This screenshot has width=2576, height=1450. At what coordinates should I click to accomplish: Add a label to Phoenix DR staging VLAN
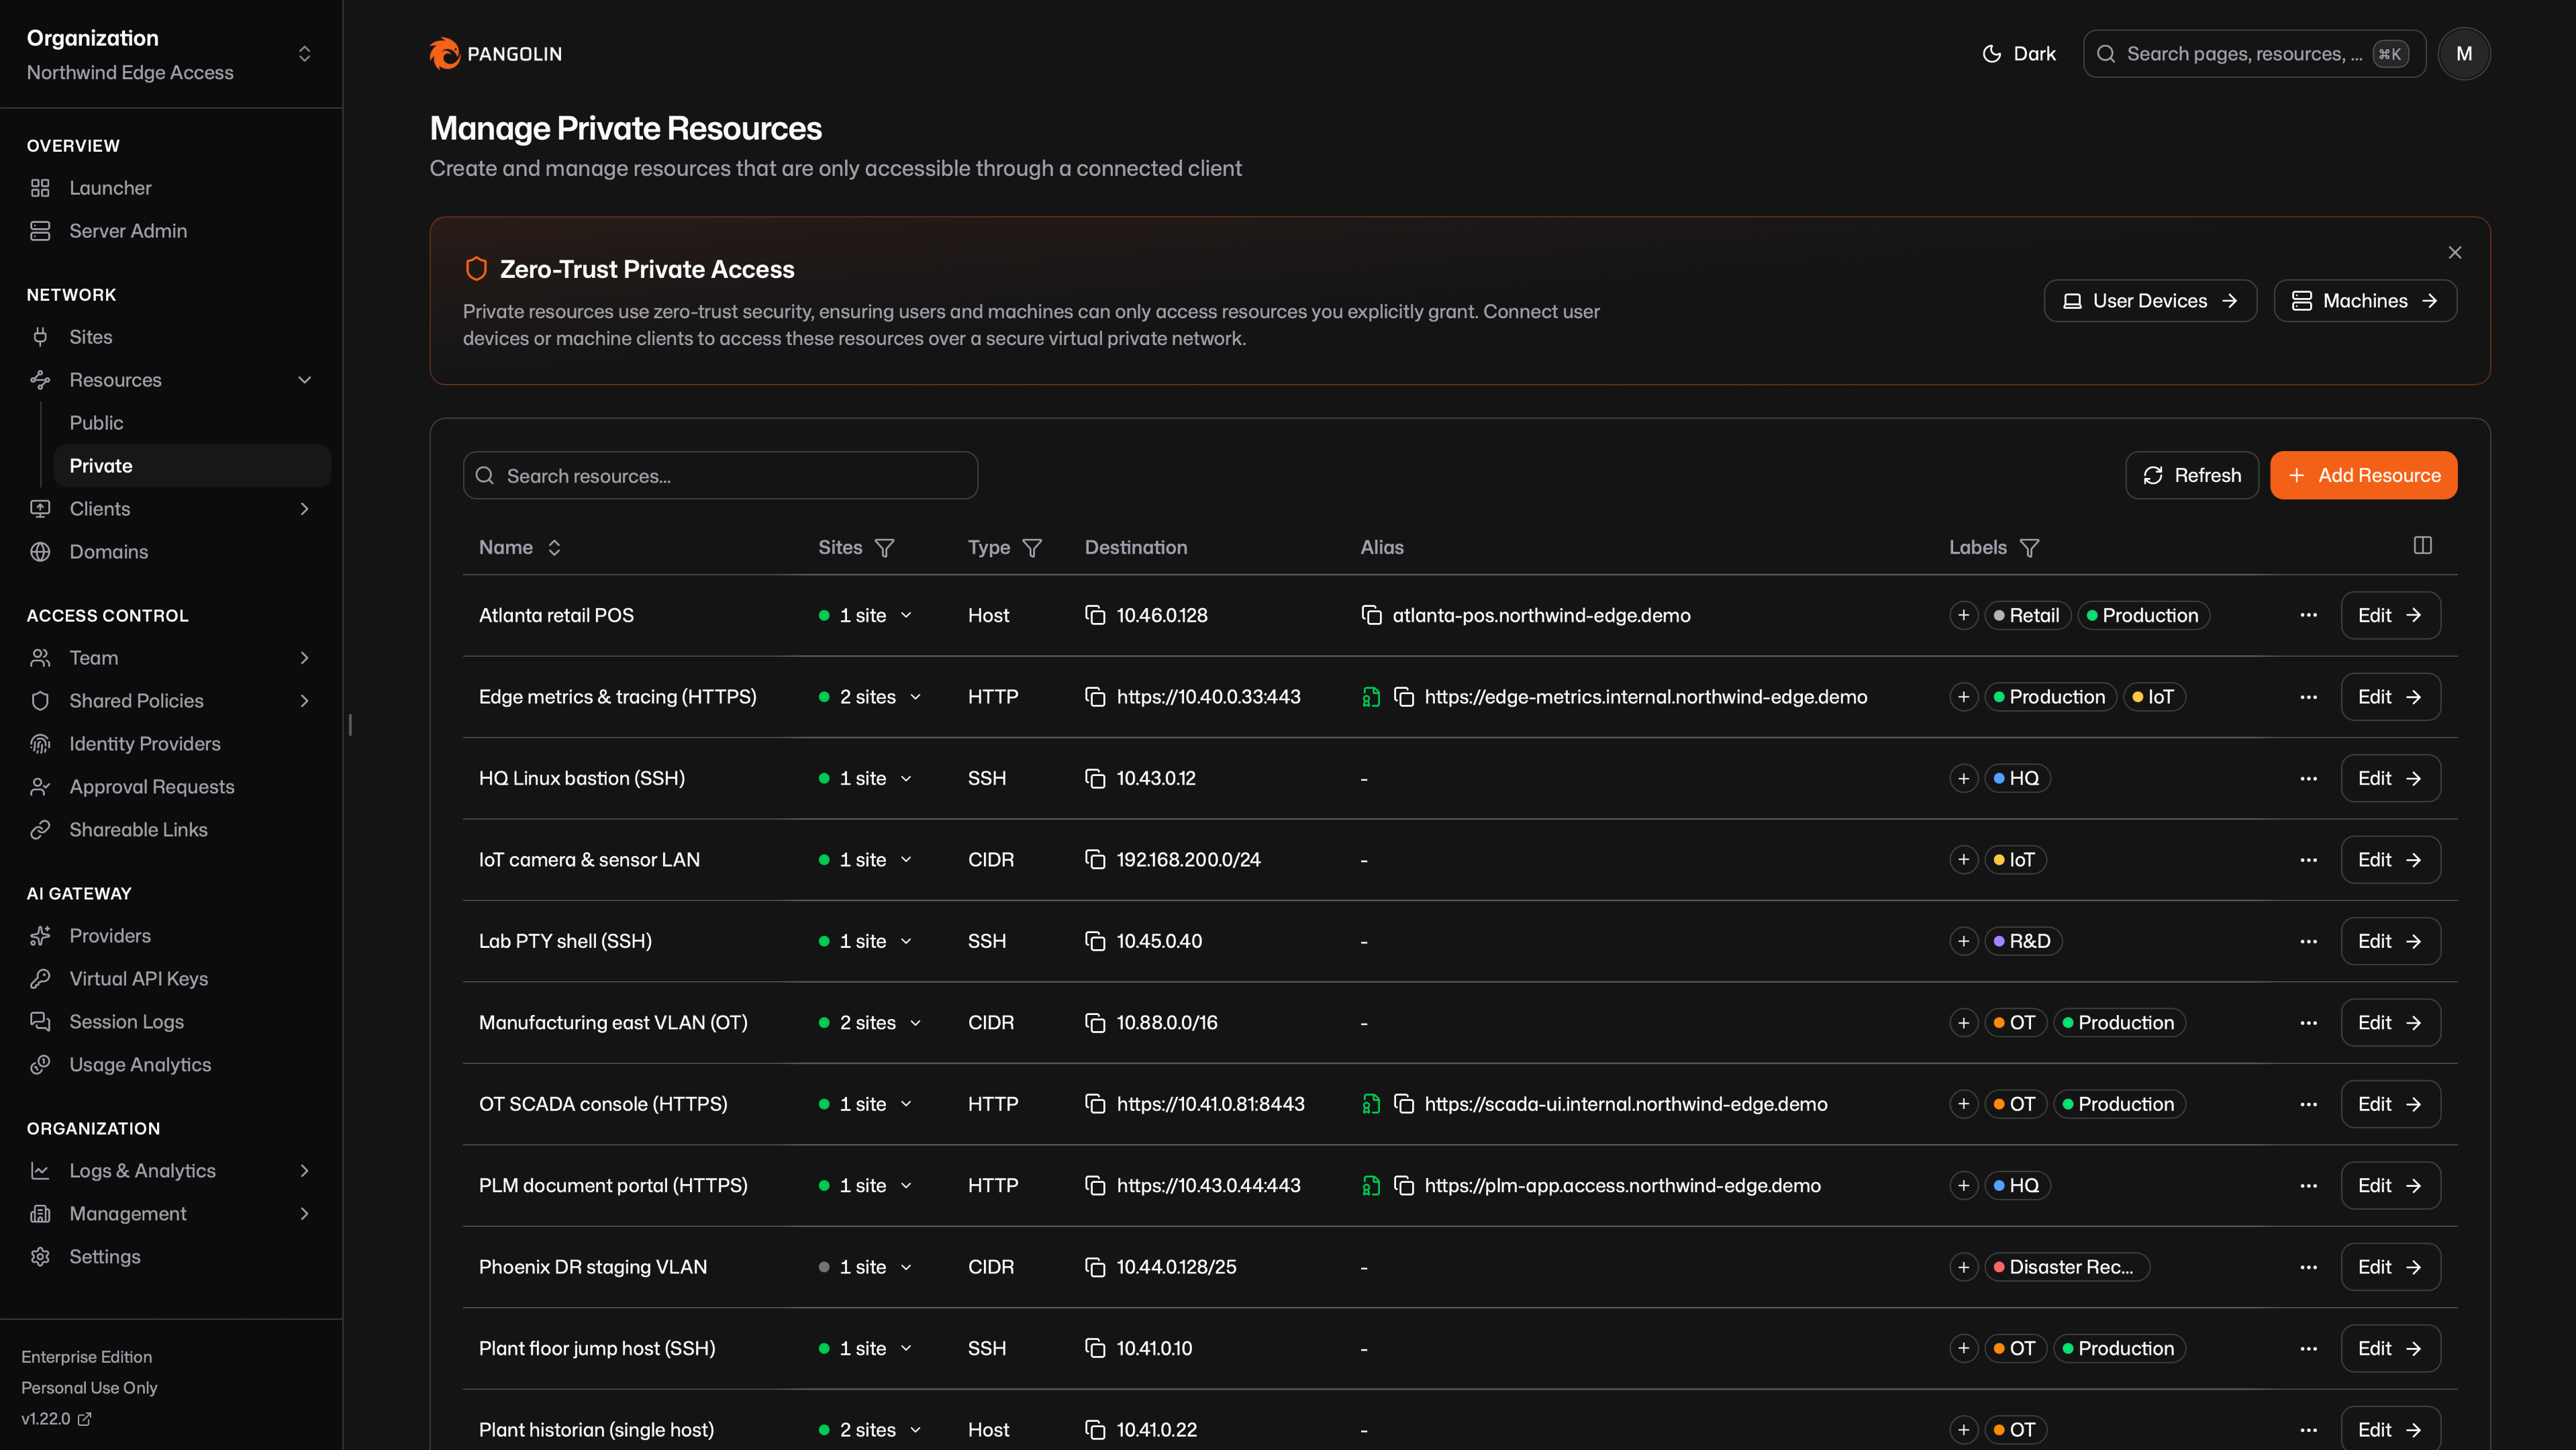pos(1963,1267)
